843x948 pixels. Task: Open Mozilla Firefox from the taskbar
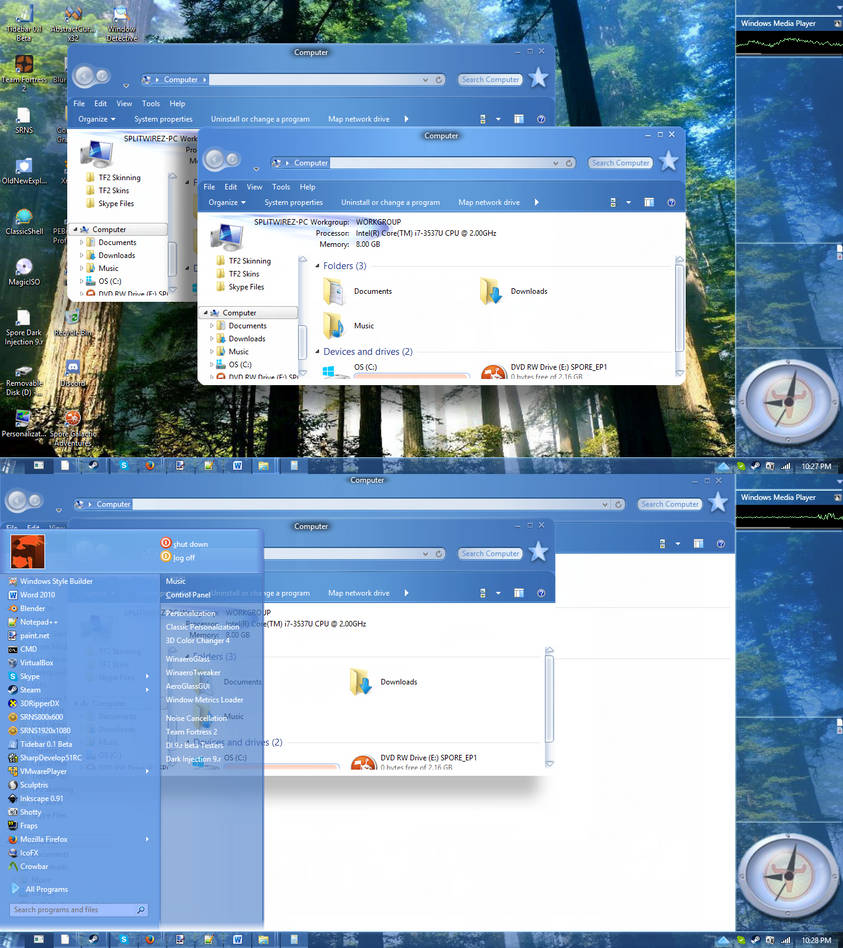(150, 940)
